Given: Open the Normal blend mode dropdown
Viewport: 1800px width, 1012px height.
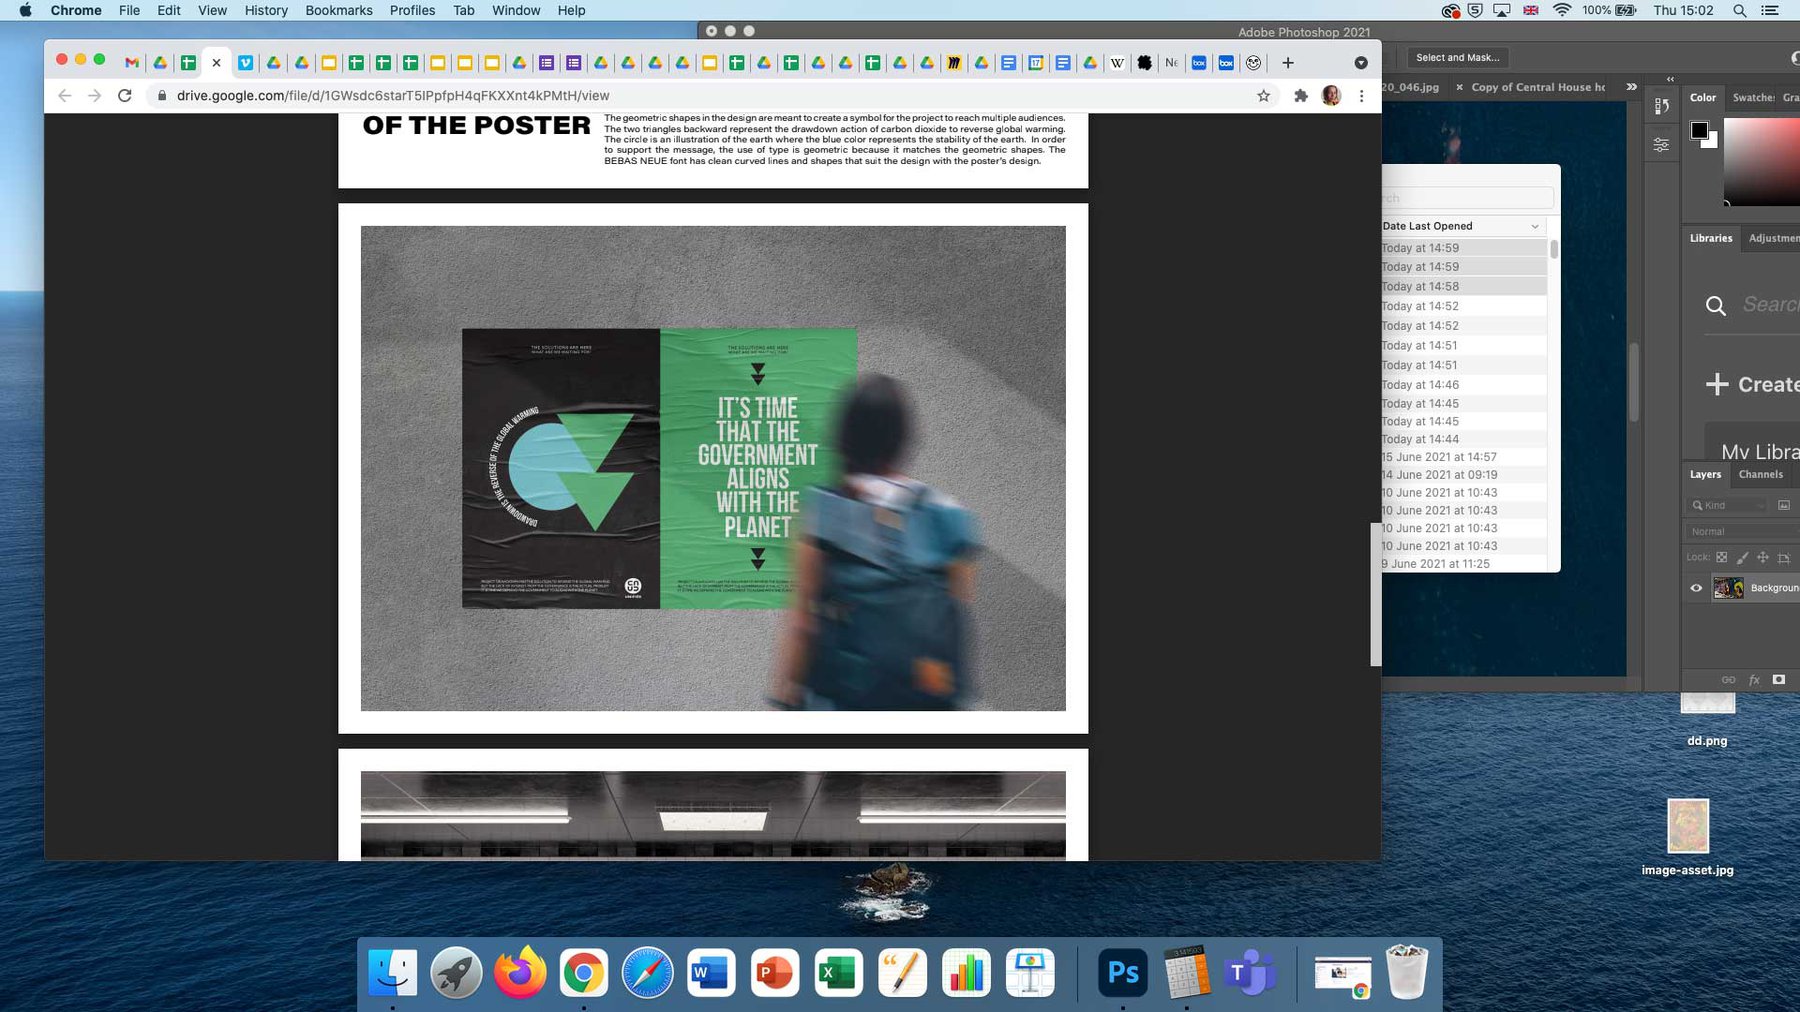Looking at the screenshot, I should click(x=1743, y=531).
